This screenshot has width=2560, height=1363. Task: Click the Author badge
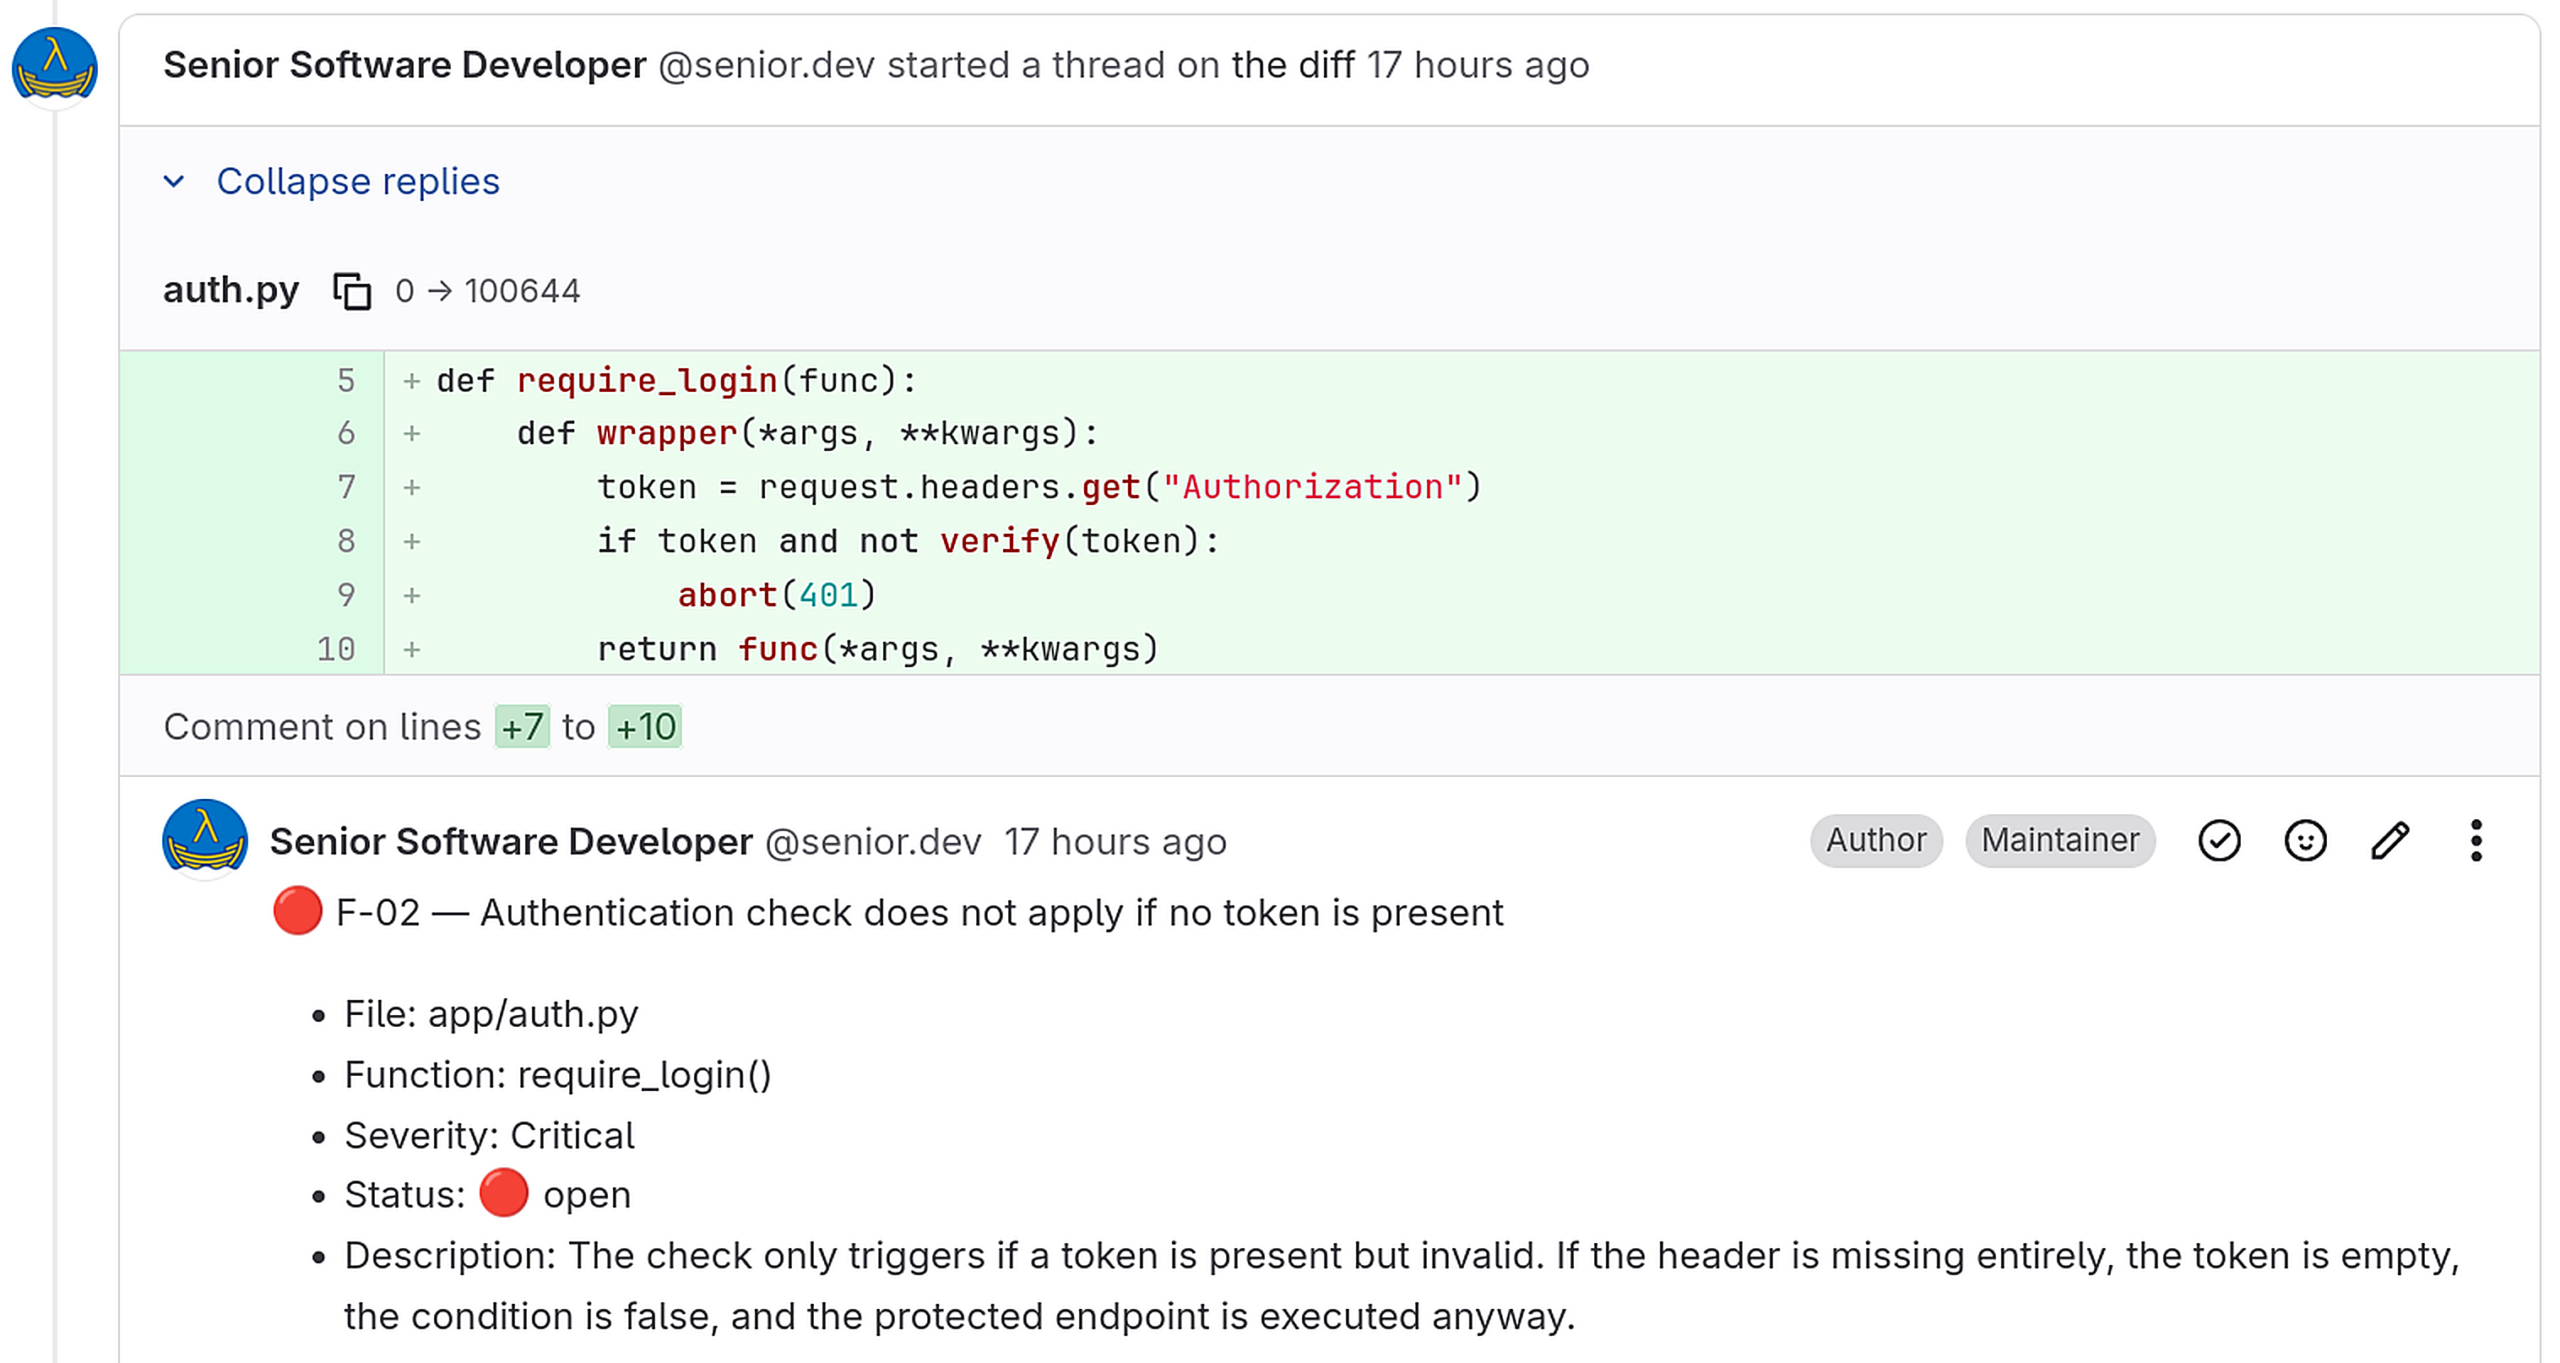(x=1875, y=840)
